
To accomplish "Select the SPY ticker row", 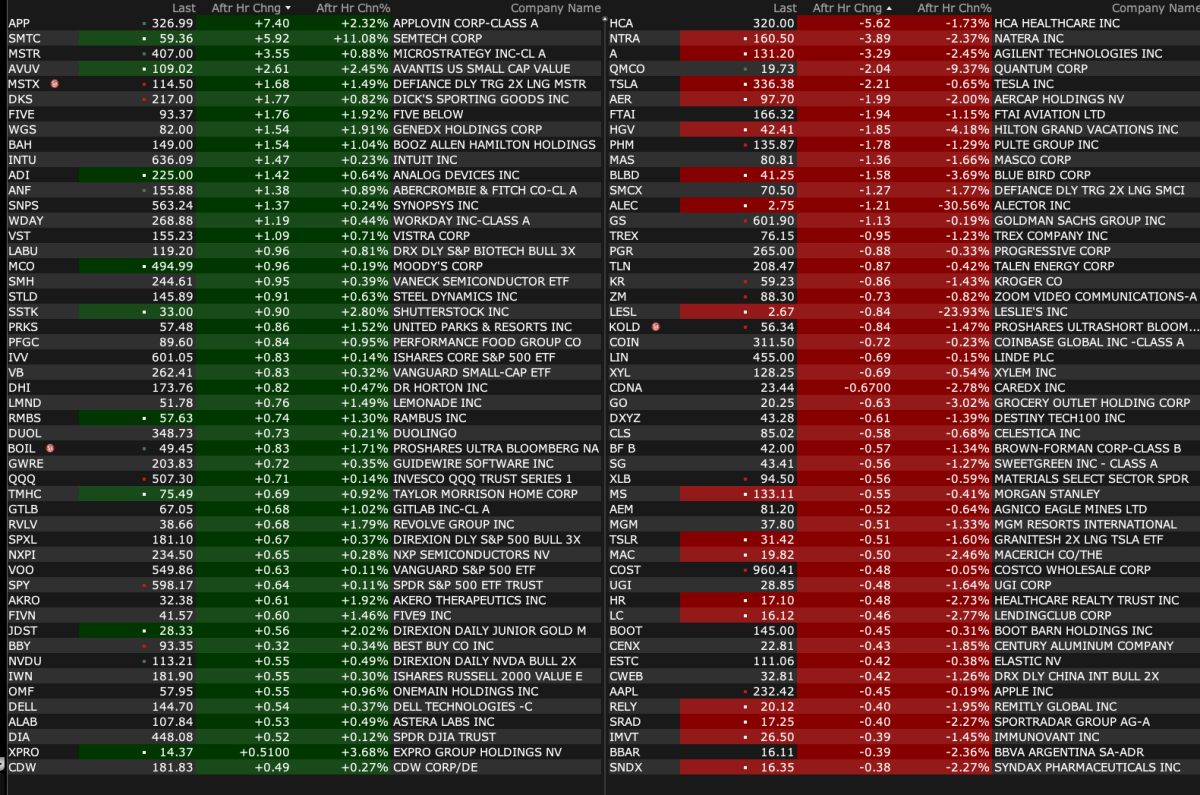I will coord(19,585).
